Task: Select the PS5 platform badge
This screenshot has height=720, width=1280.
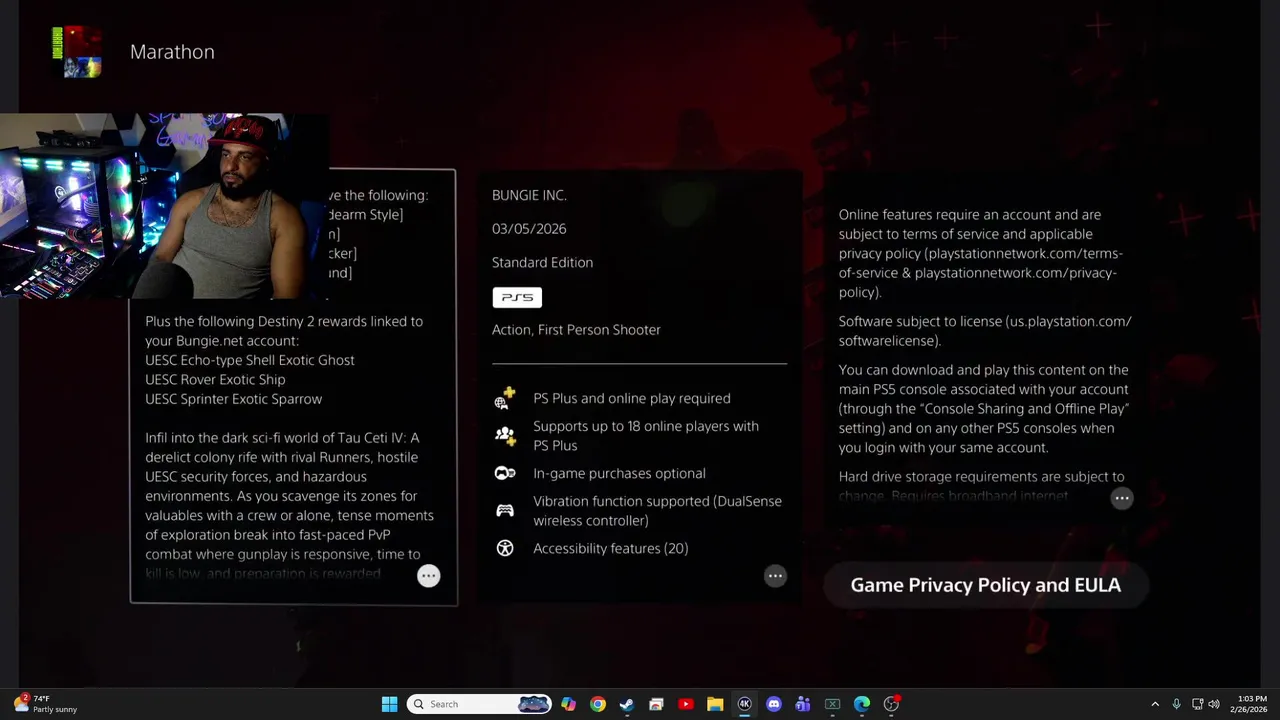Action: (x=517, y=297)
